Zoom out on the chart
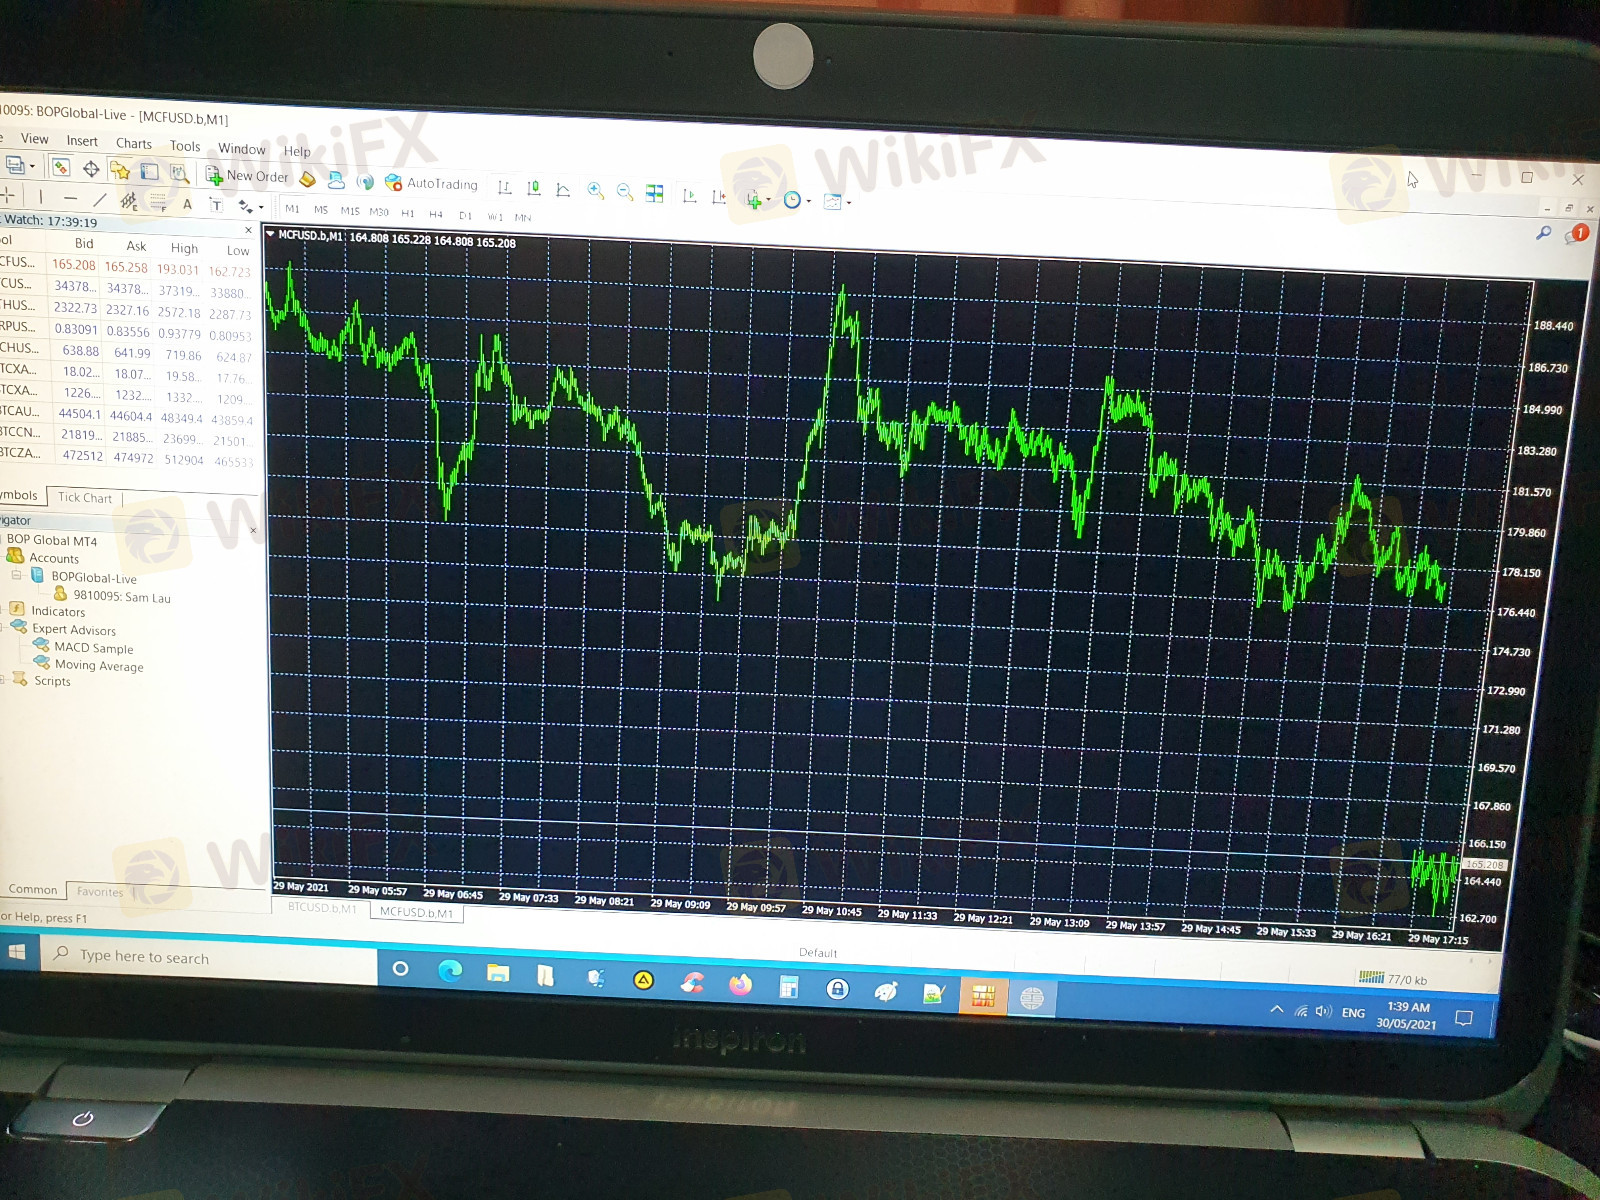Image resolution: width=1600 pixels, height=1200 pixels. (625, 191)
